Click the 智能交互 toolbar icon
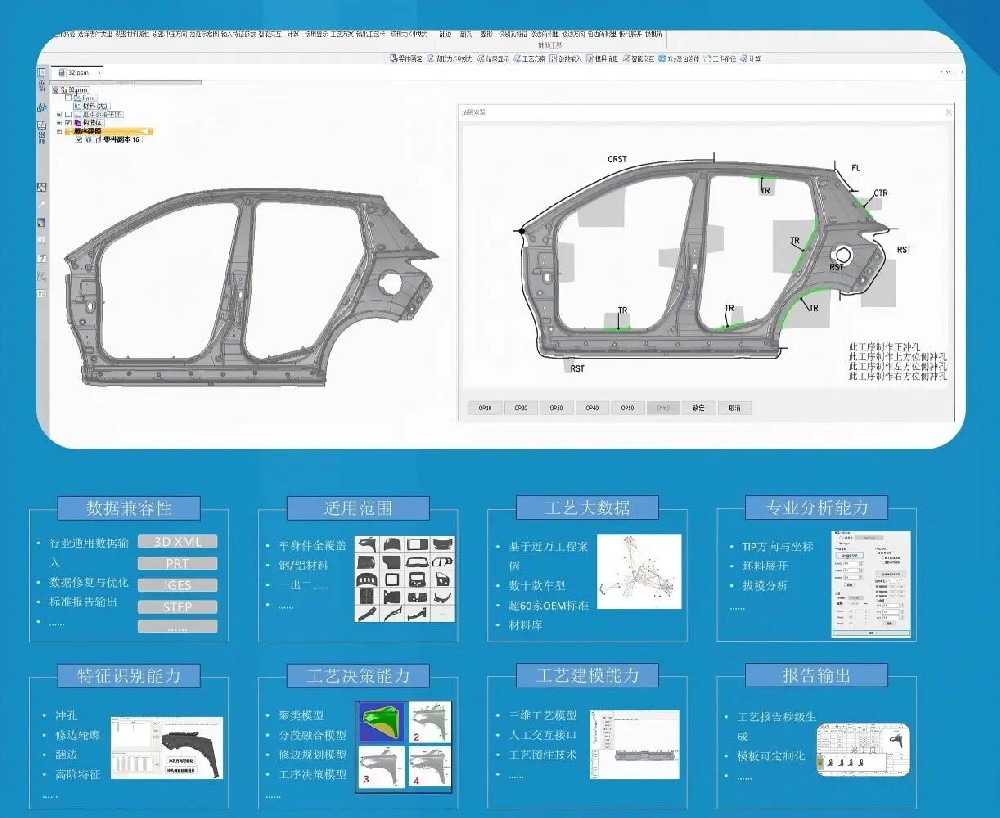The image size is (1000, 818). click(625, 59)
